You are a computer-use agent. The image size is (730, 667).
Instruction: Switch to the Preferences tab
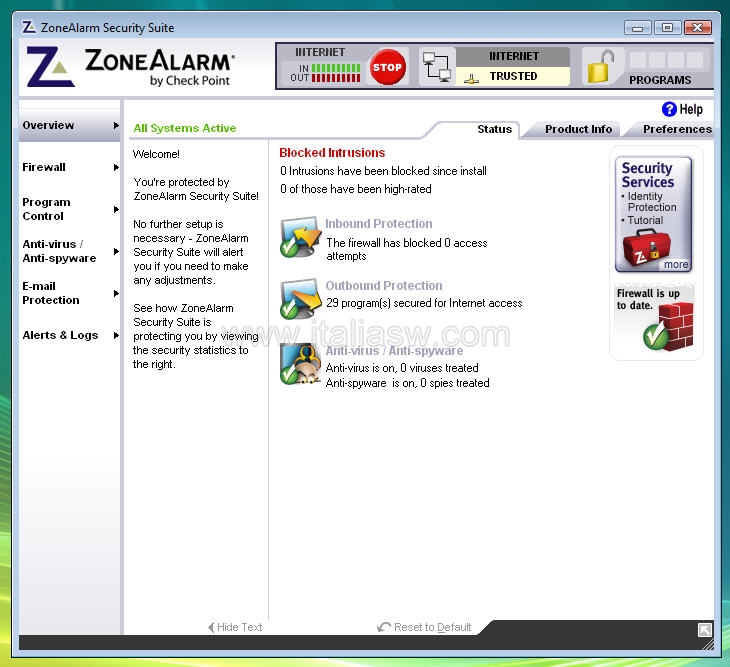(x=677, y=129)
